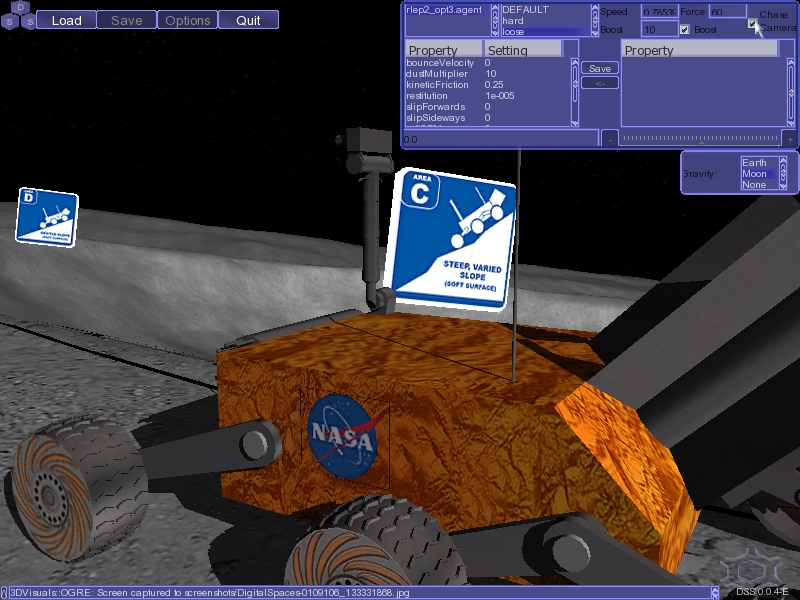
Task: Click the Area C steep slope sign
Action: (451, 239)
